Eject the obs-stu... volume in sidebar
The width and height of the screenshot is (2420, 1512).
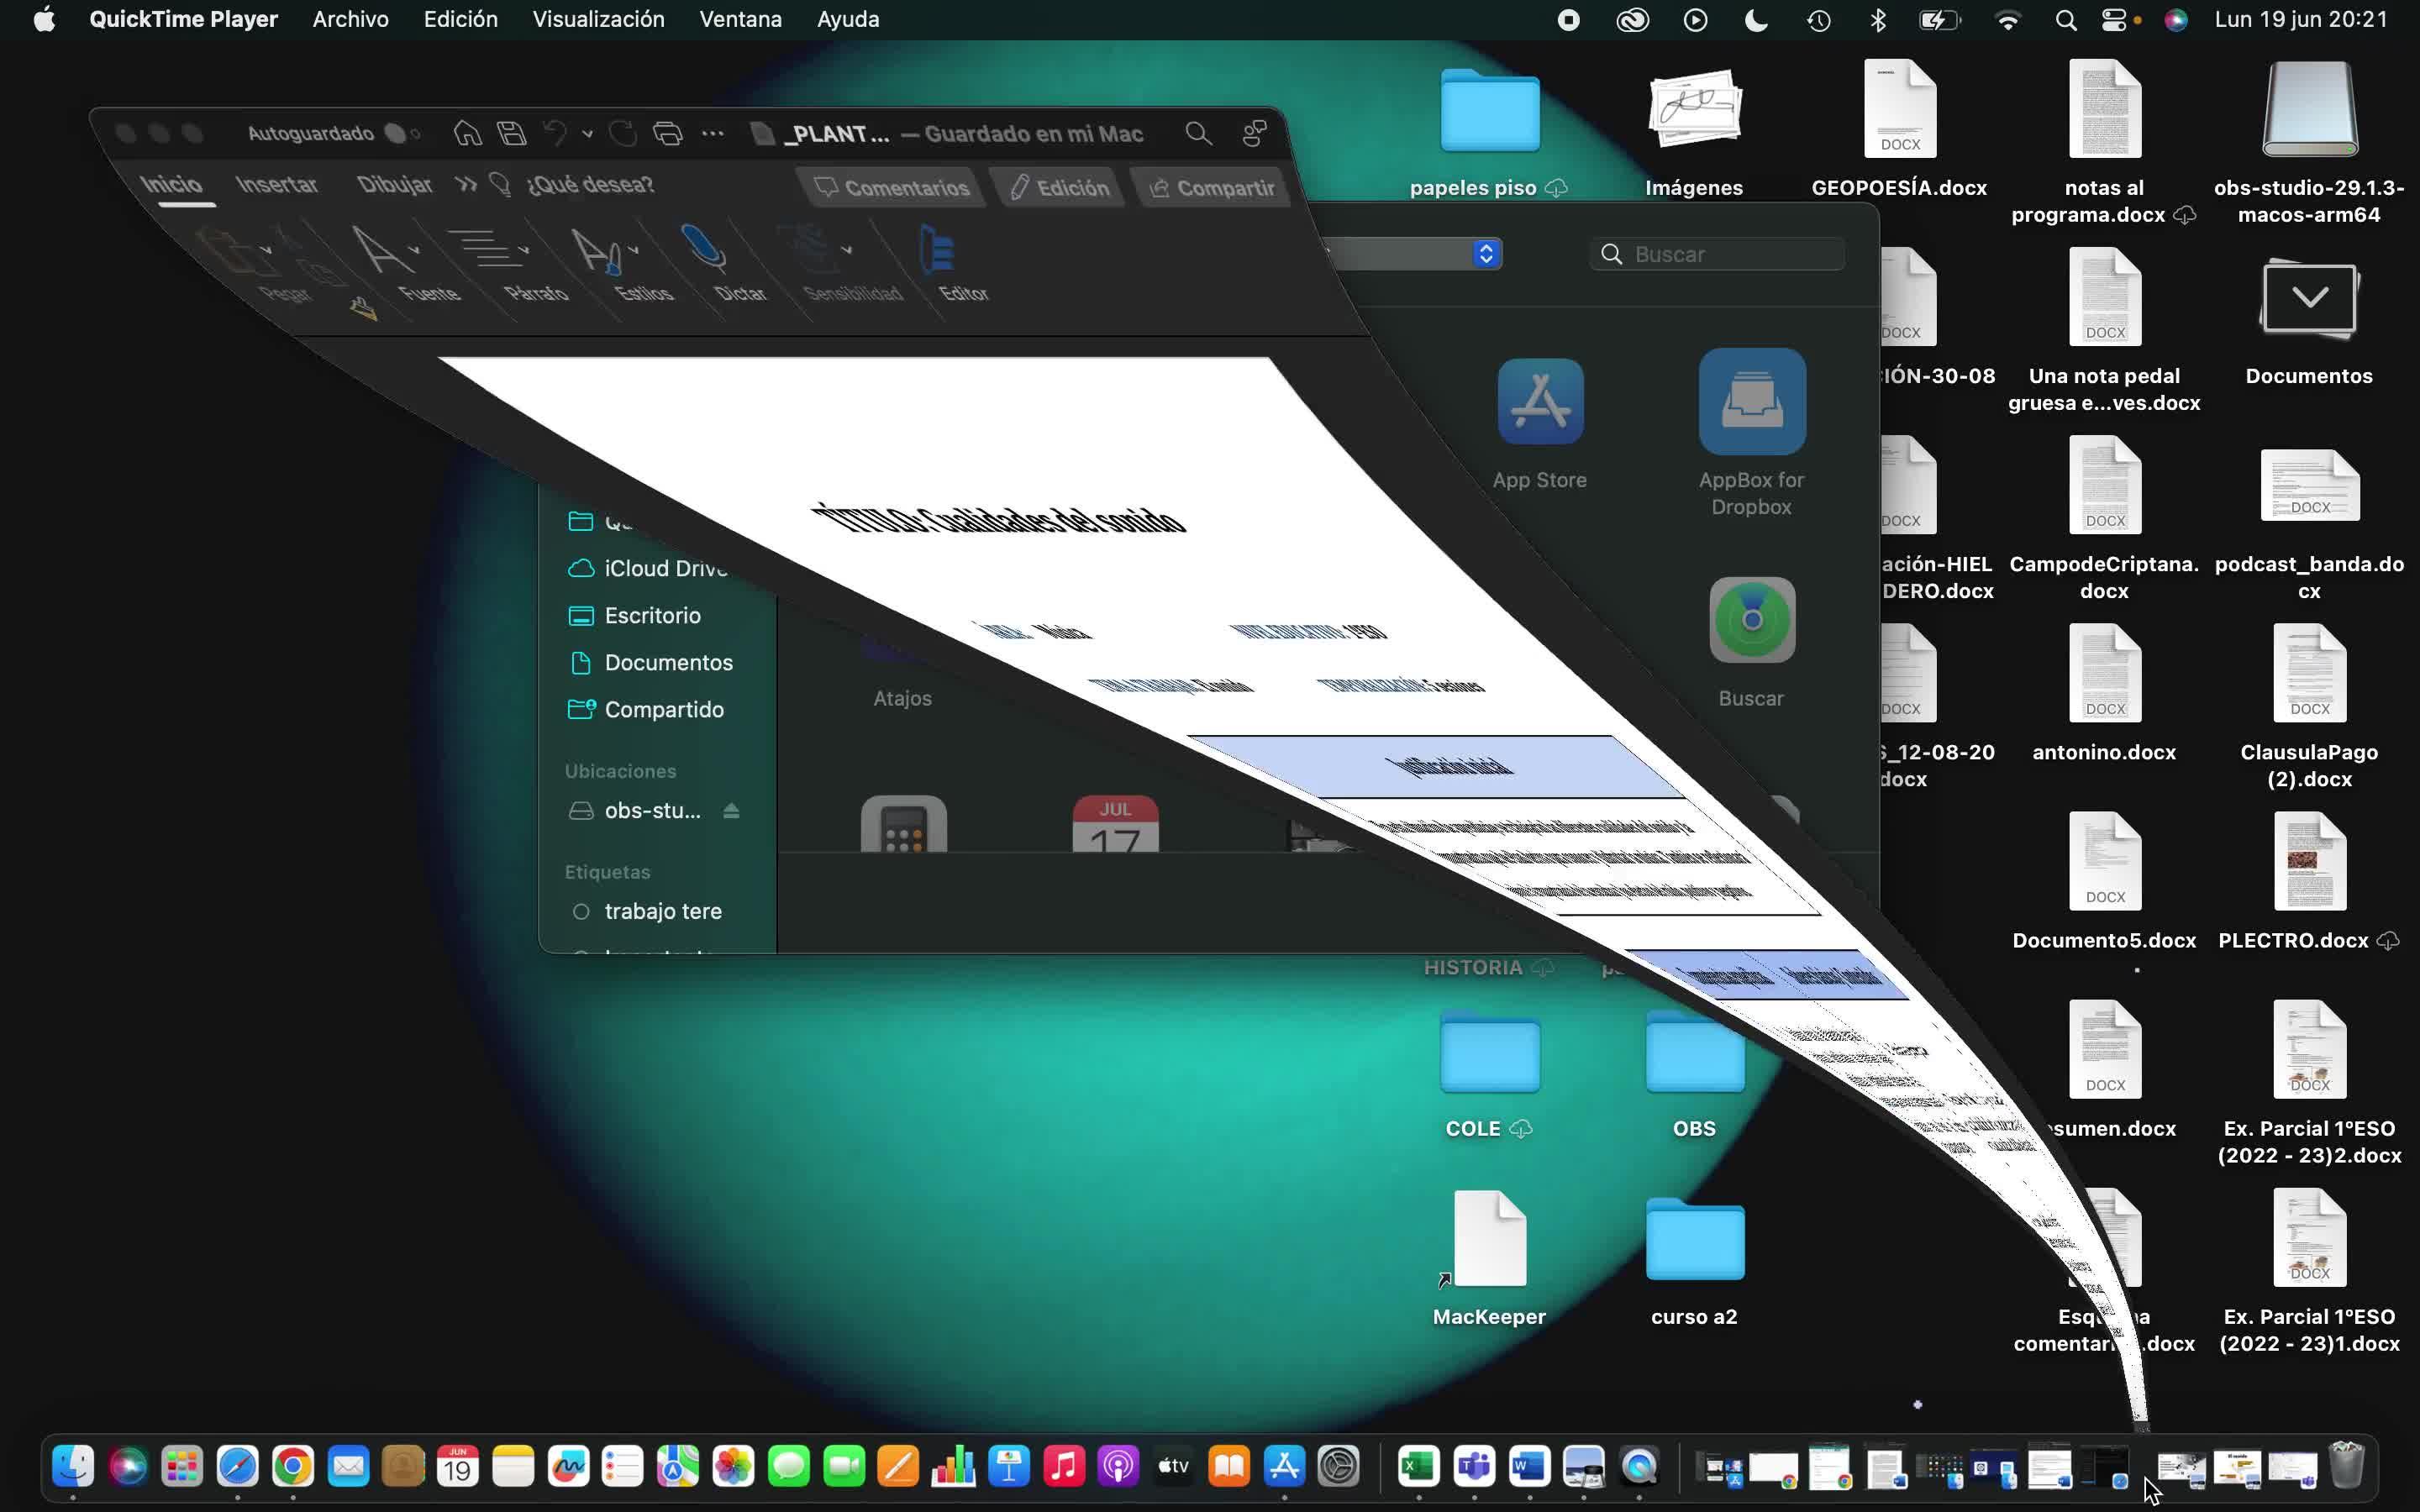pyautogui.click(x=731, y=811)
